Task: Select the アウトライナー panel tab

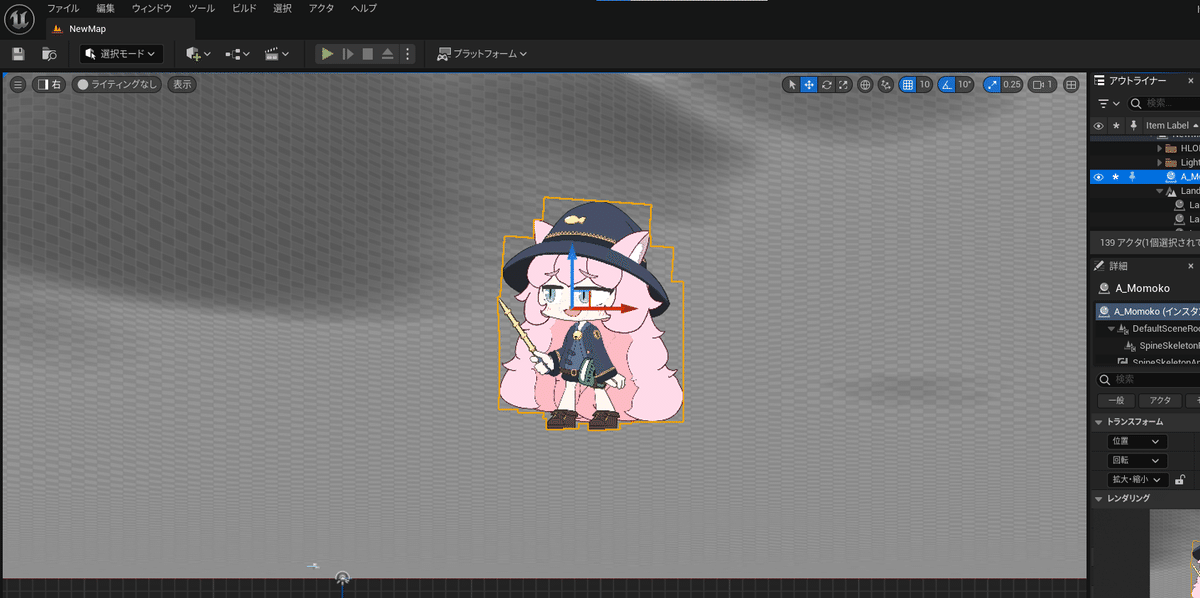Action: pos(1137,81)
